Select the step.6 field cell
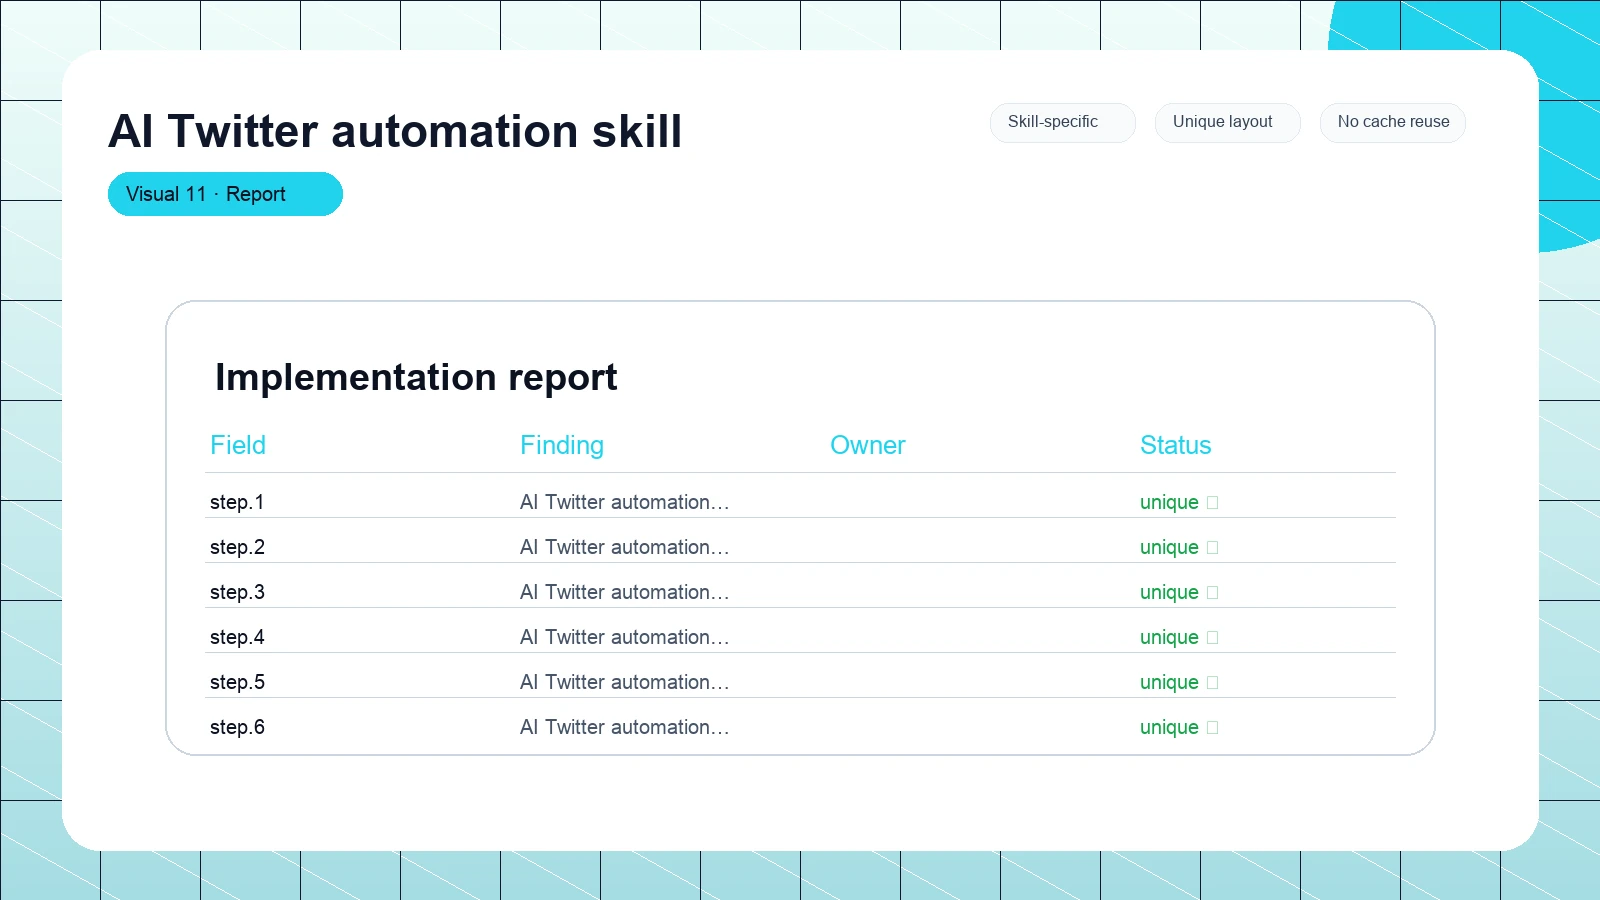The height and width of the screenshot is (900, 1600). point(237,727)
